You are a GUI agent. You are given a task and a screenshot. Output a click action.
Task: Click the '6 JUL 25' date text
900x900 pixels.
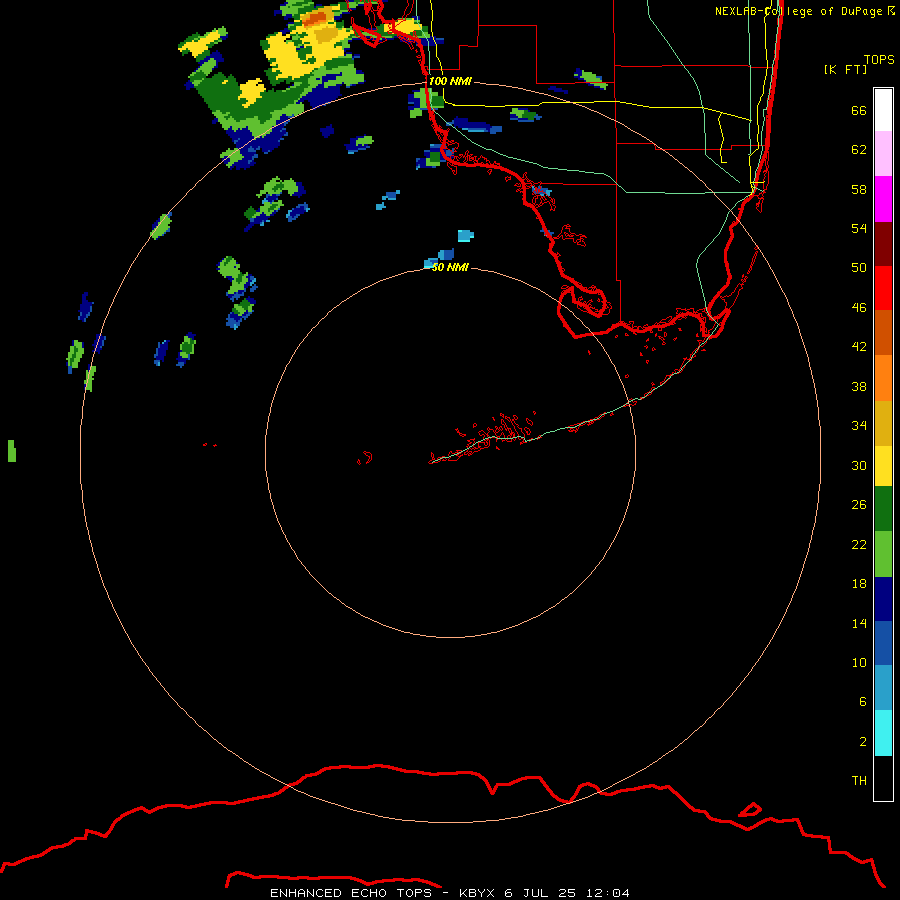(x=540, y=893)
